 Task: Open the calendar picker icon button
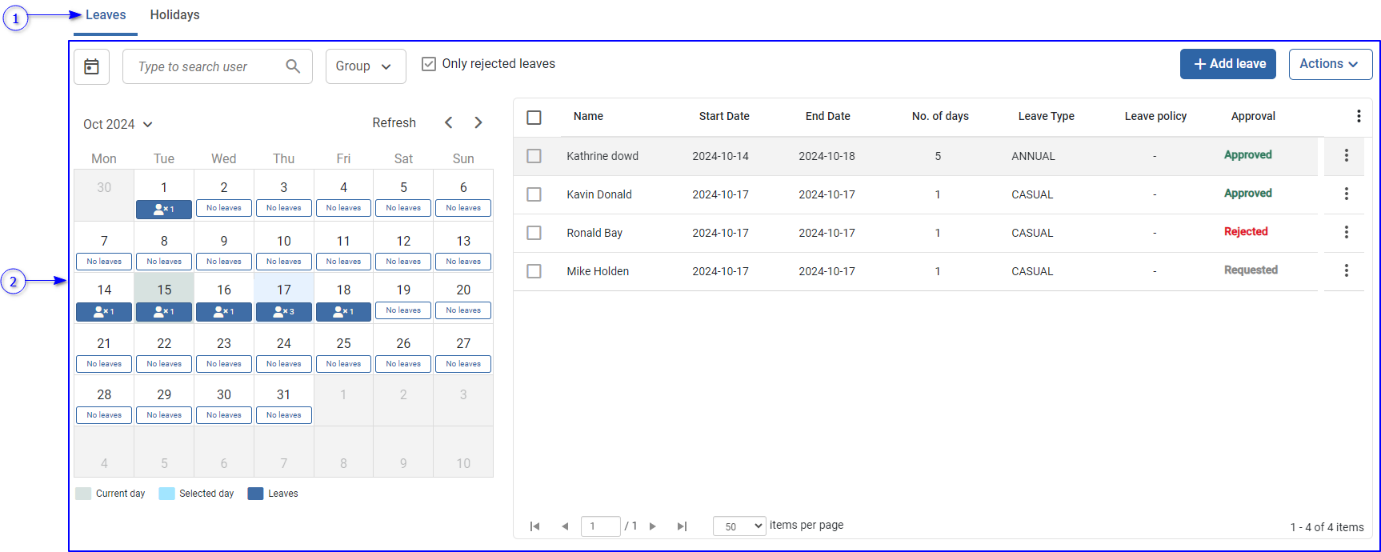(92, 66)
